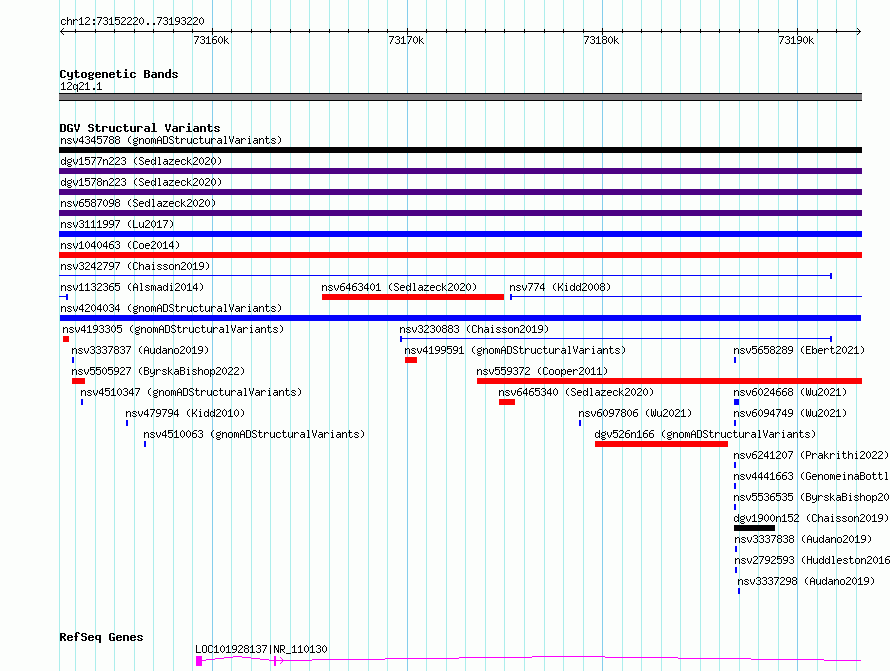The image size is (890, 671).
Task: Click the 73180k ruler tick label
Action: tap(601, 40)
